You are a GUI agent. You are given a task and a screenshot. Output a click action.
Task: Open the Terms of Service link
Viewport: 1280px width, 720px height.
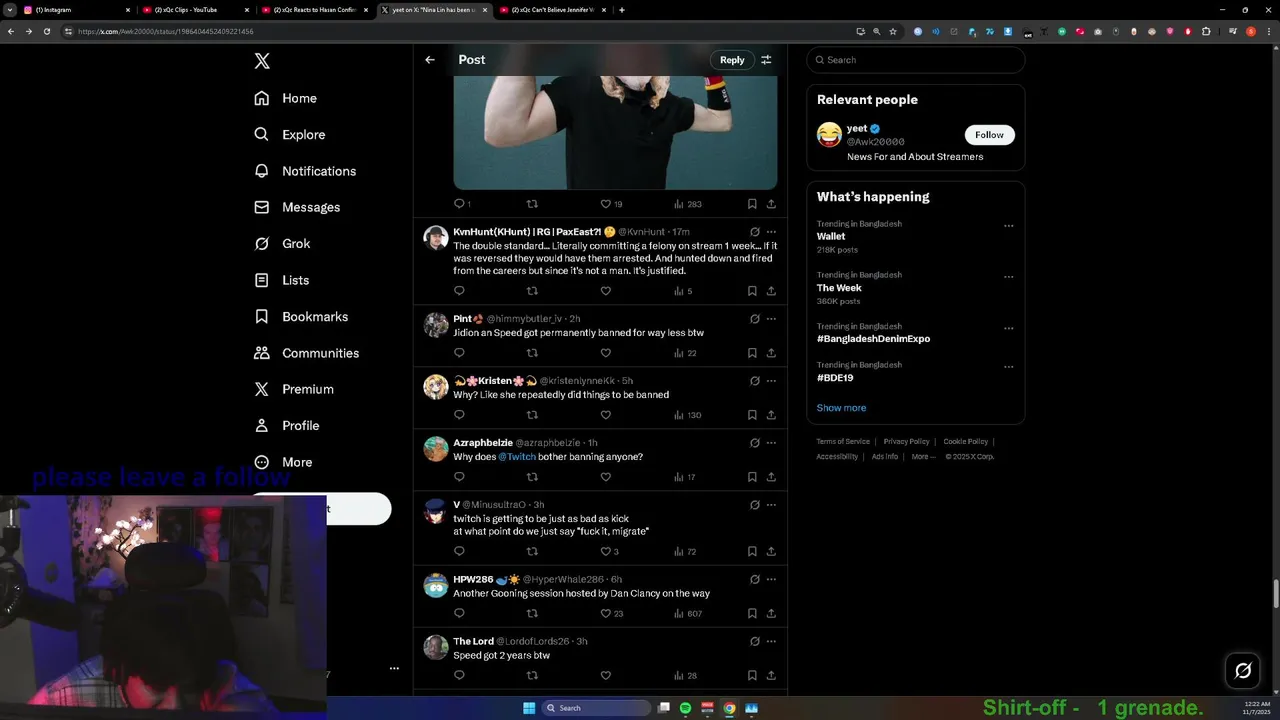coord(843,442)
